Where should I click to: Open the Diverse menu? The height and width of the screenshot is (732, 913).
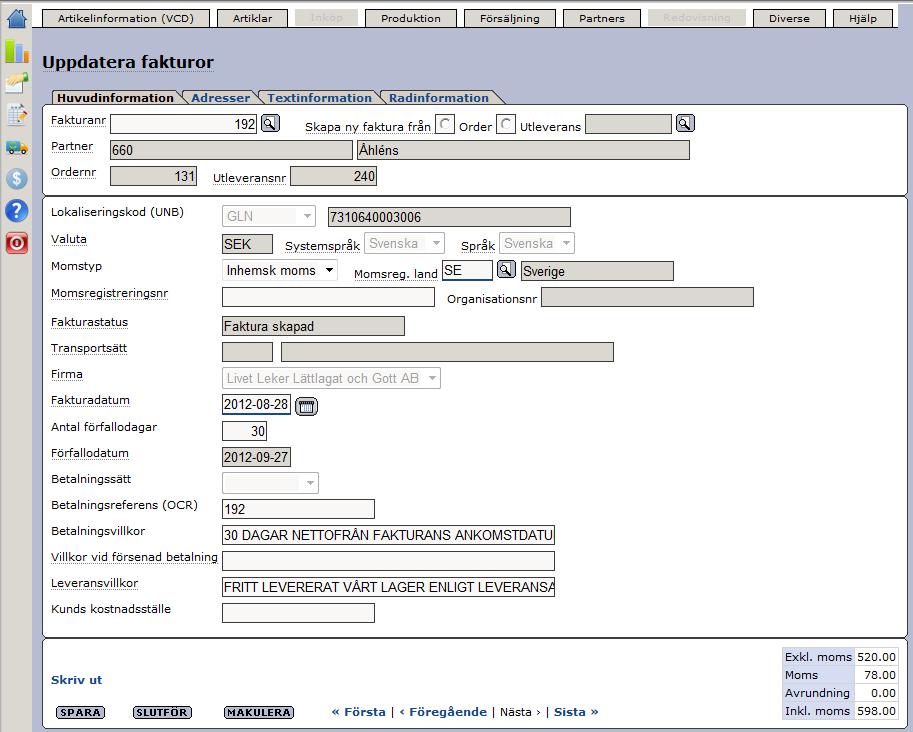pyautogui.click(x=789, y=18)
